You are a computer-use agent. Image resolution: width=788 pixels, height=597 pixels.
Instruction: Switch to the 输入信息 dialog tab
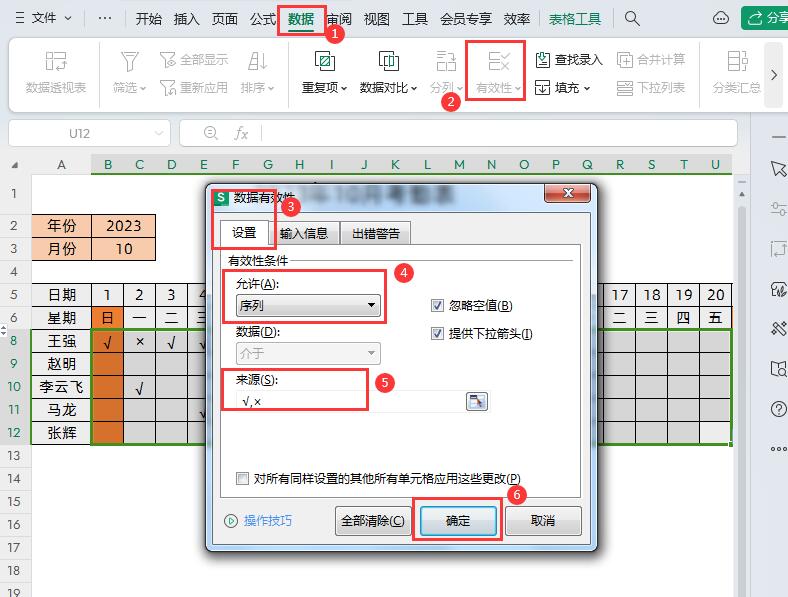tap(304, 233)
